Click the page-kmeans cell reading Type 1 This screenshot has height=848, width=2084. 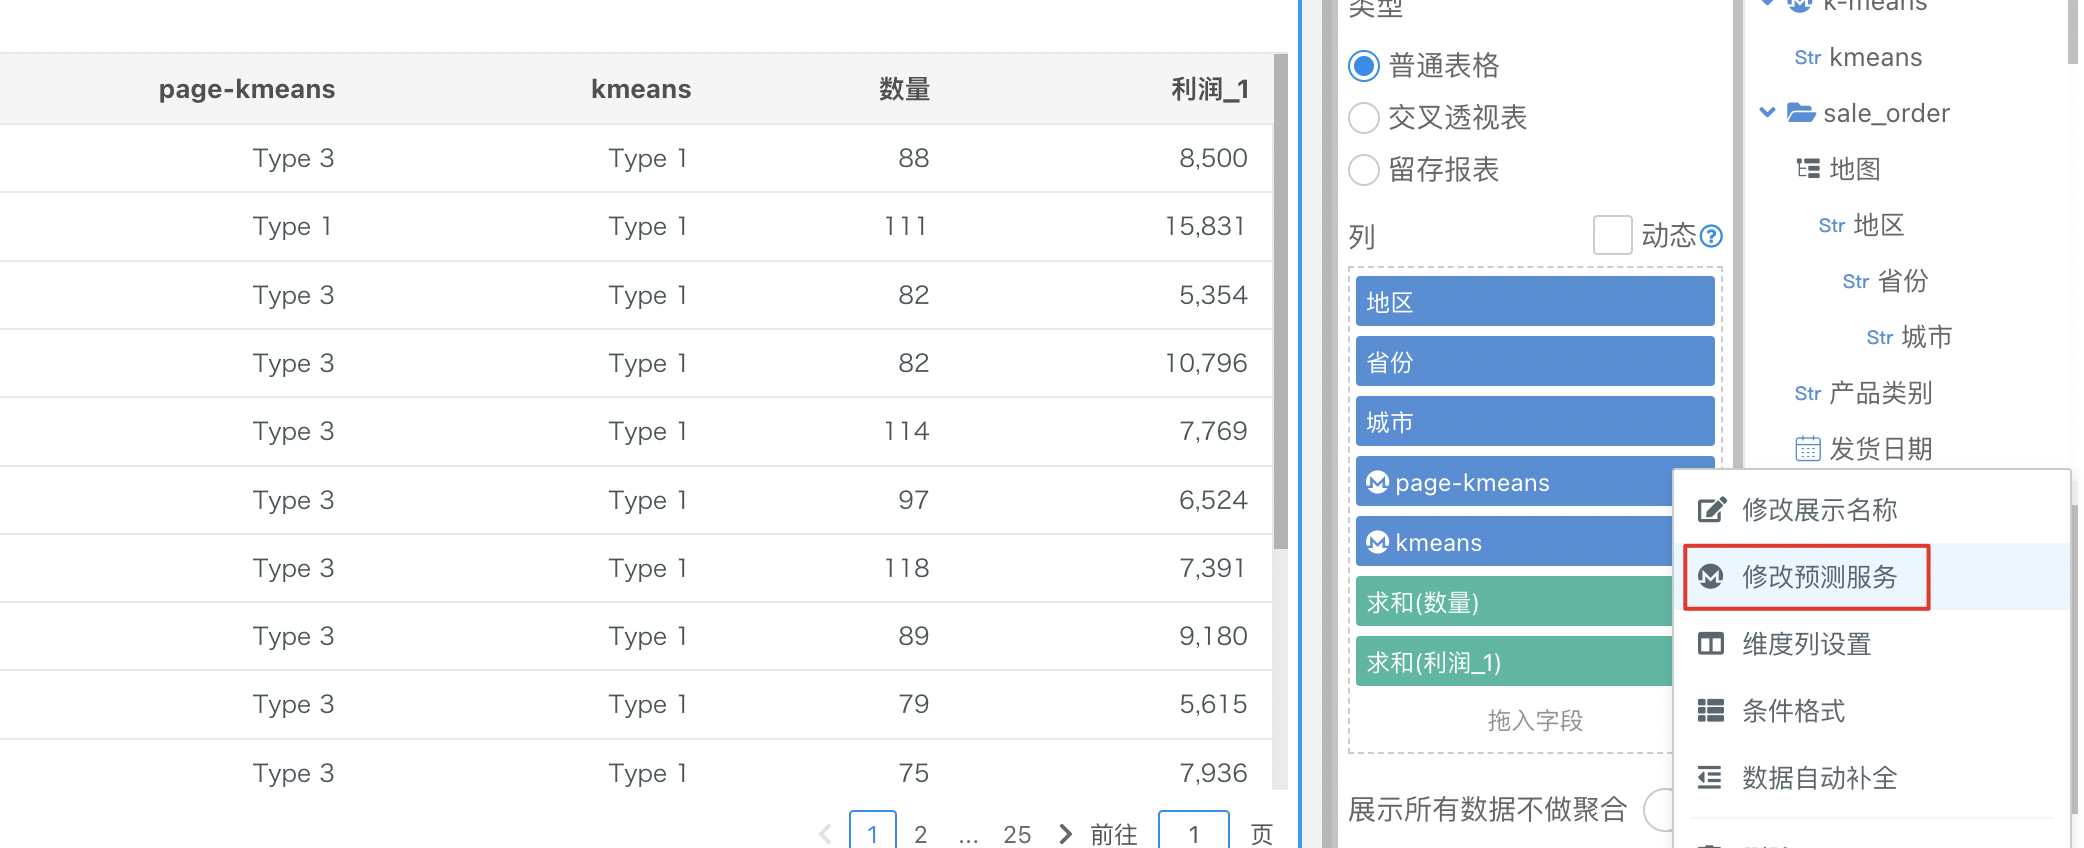292,226
